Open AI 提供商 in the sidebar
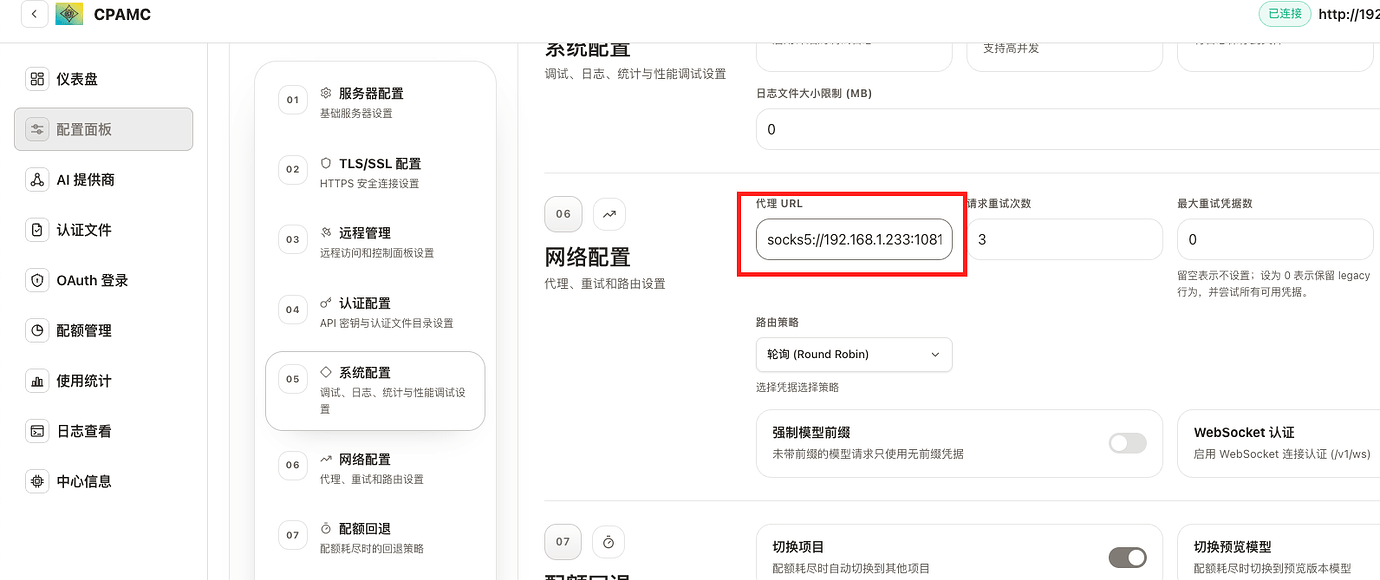 tap(103, 180)
